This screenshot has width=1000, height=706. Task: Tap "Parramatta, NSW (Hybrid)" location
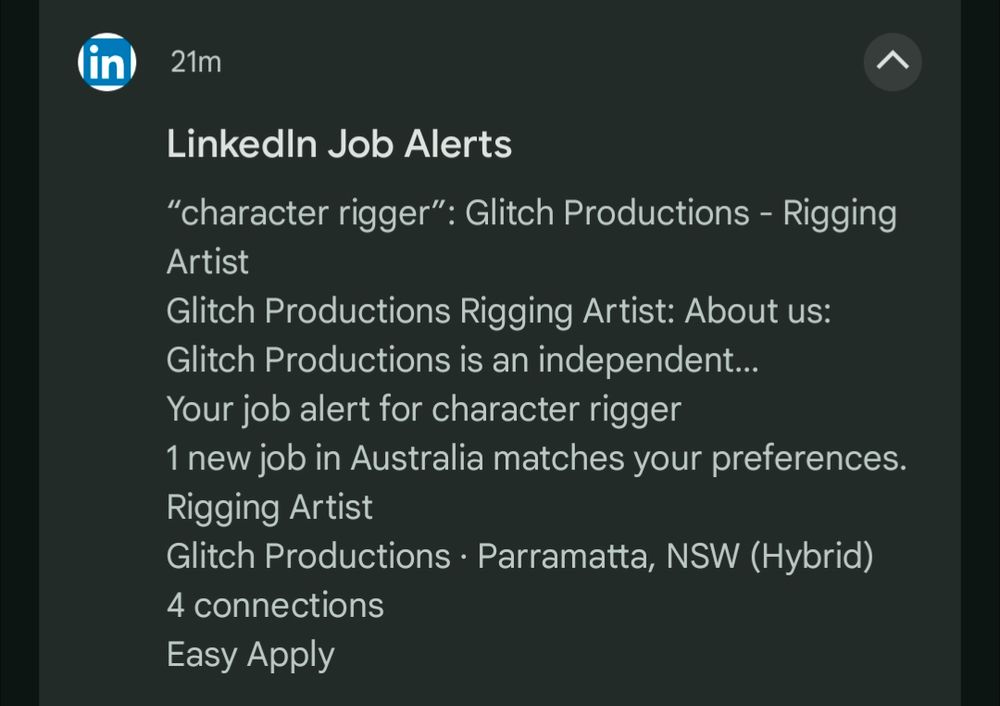coord(675,556)
